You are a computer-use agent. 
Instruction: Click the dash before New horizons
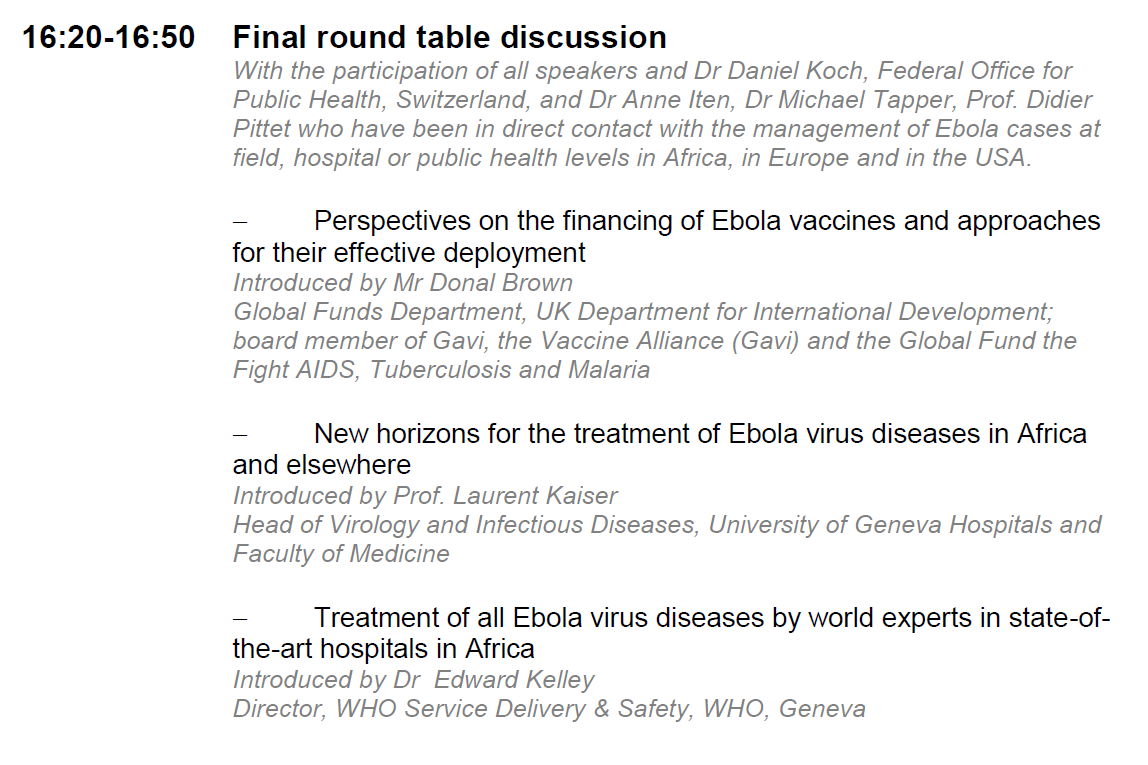[239, 435]
